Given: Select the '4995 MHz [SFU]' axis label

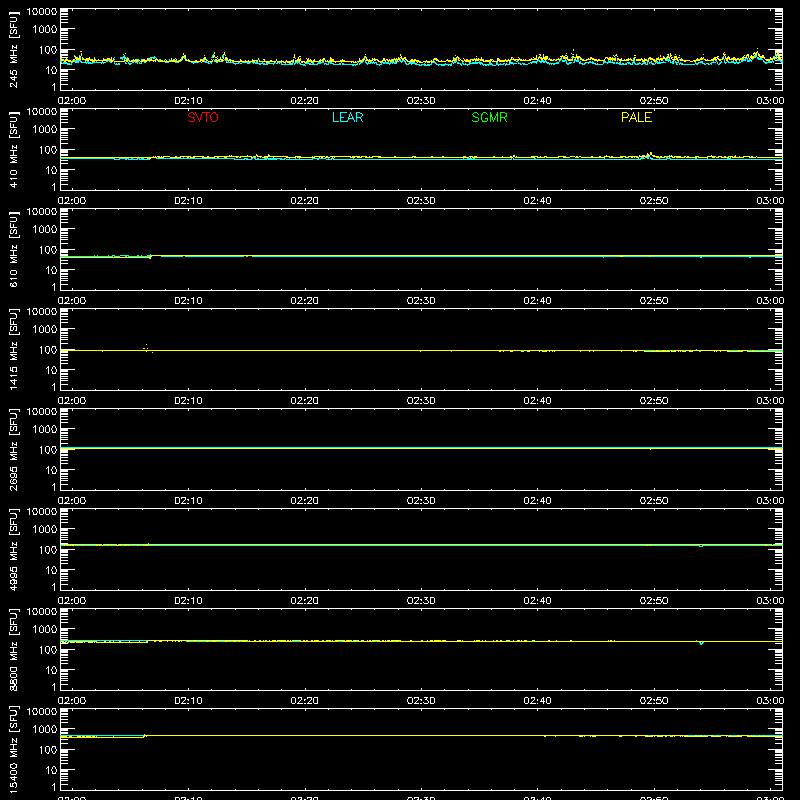Looking at the screenshot, I should (13, 550).
